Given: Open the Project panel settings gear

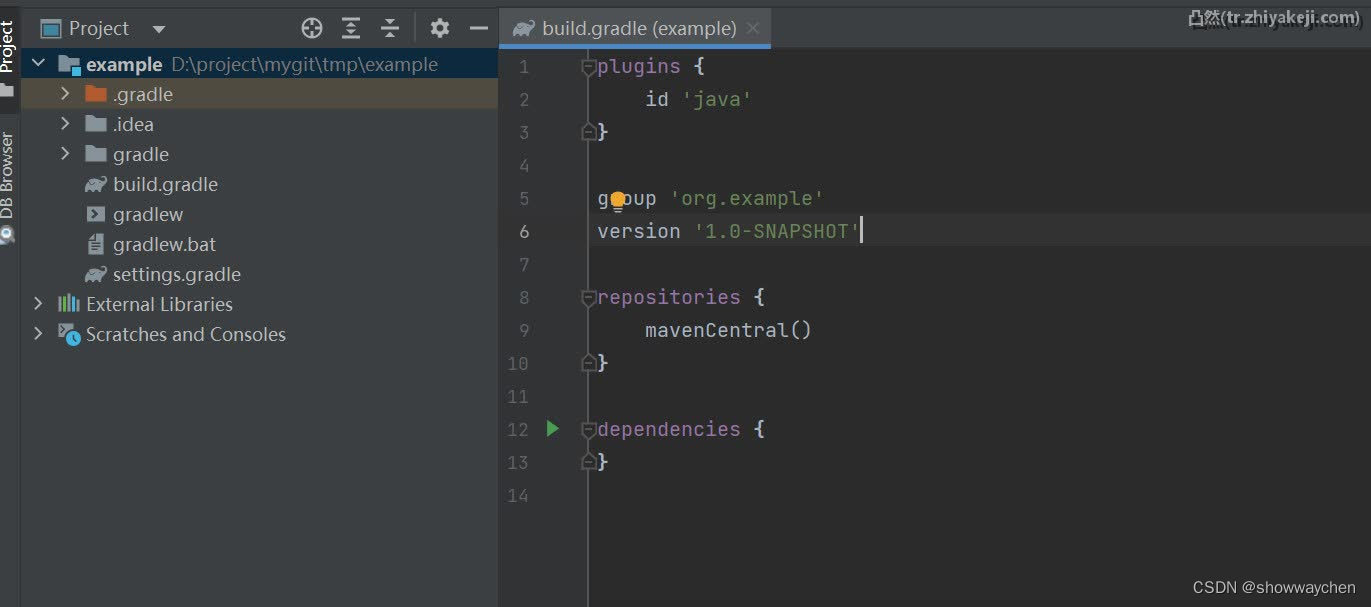Looking at the screenshot, I should 440,29.
